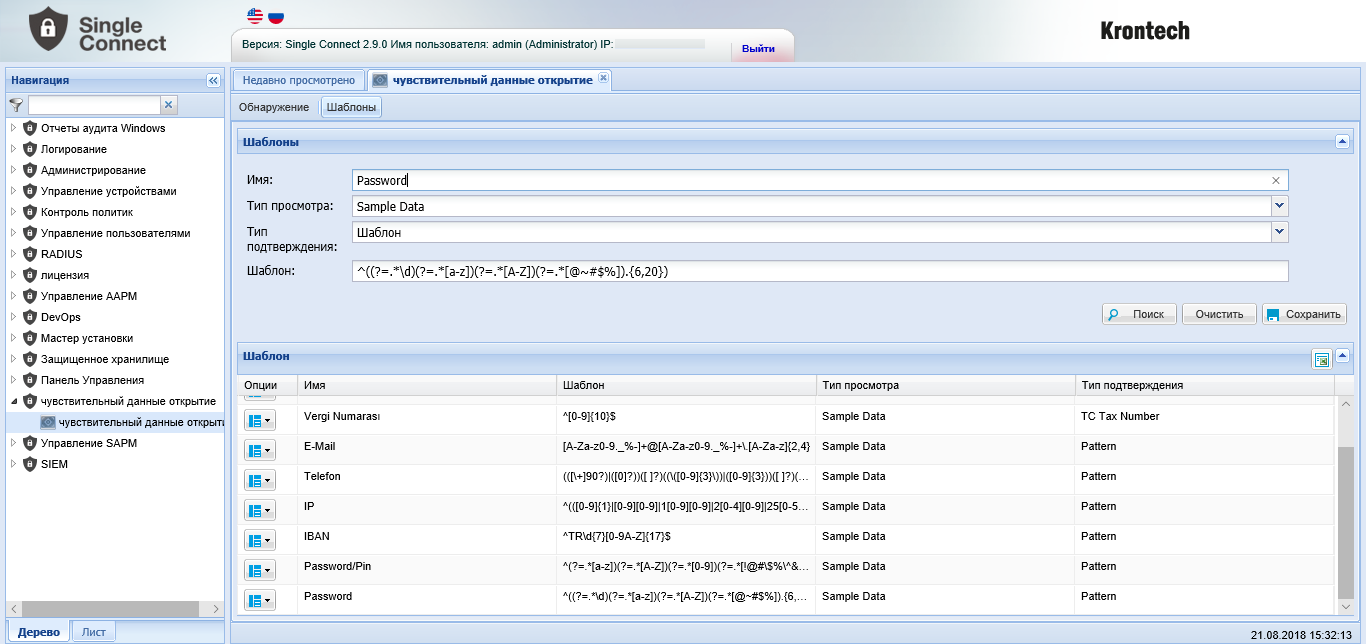Sort grid by Тип просмотра column header
The width and height of the screenshot is (1366, 644).
tap(945, 385)
